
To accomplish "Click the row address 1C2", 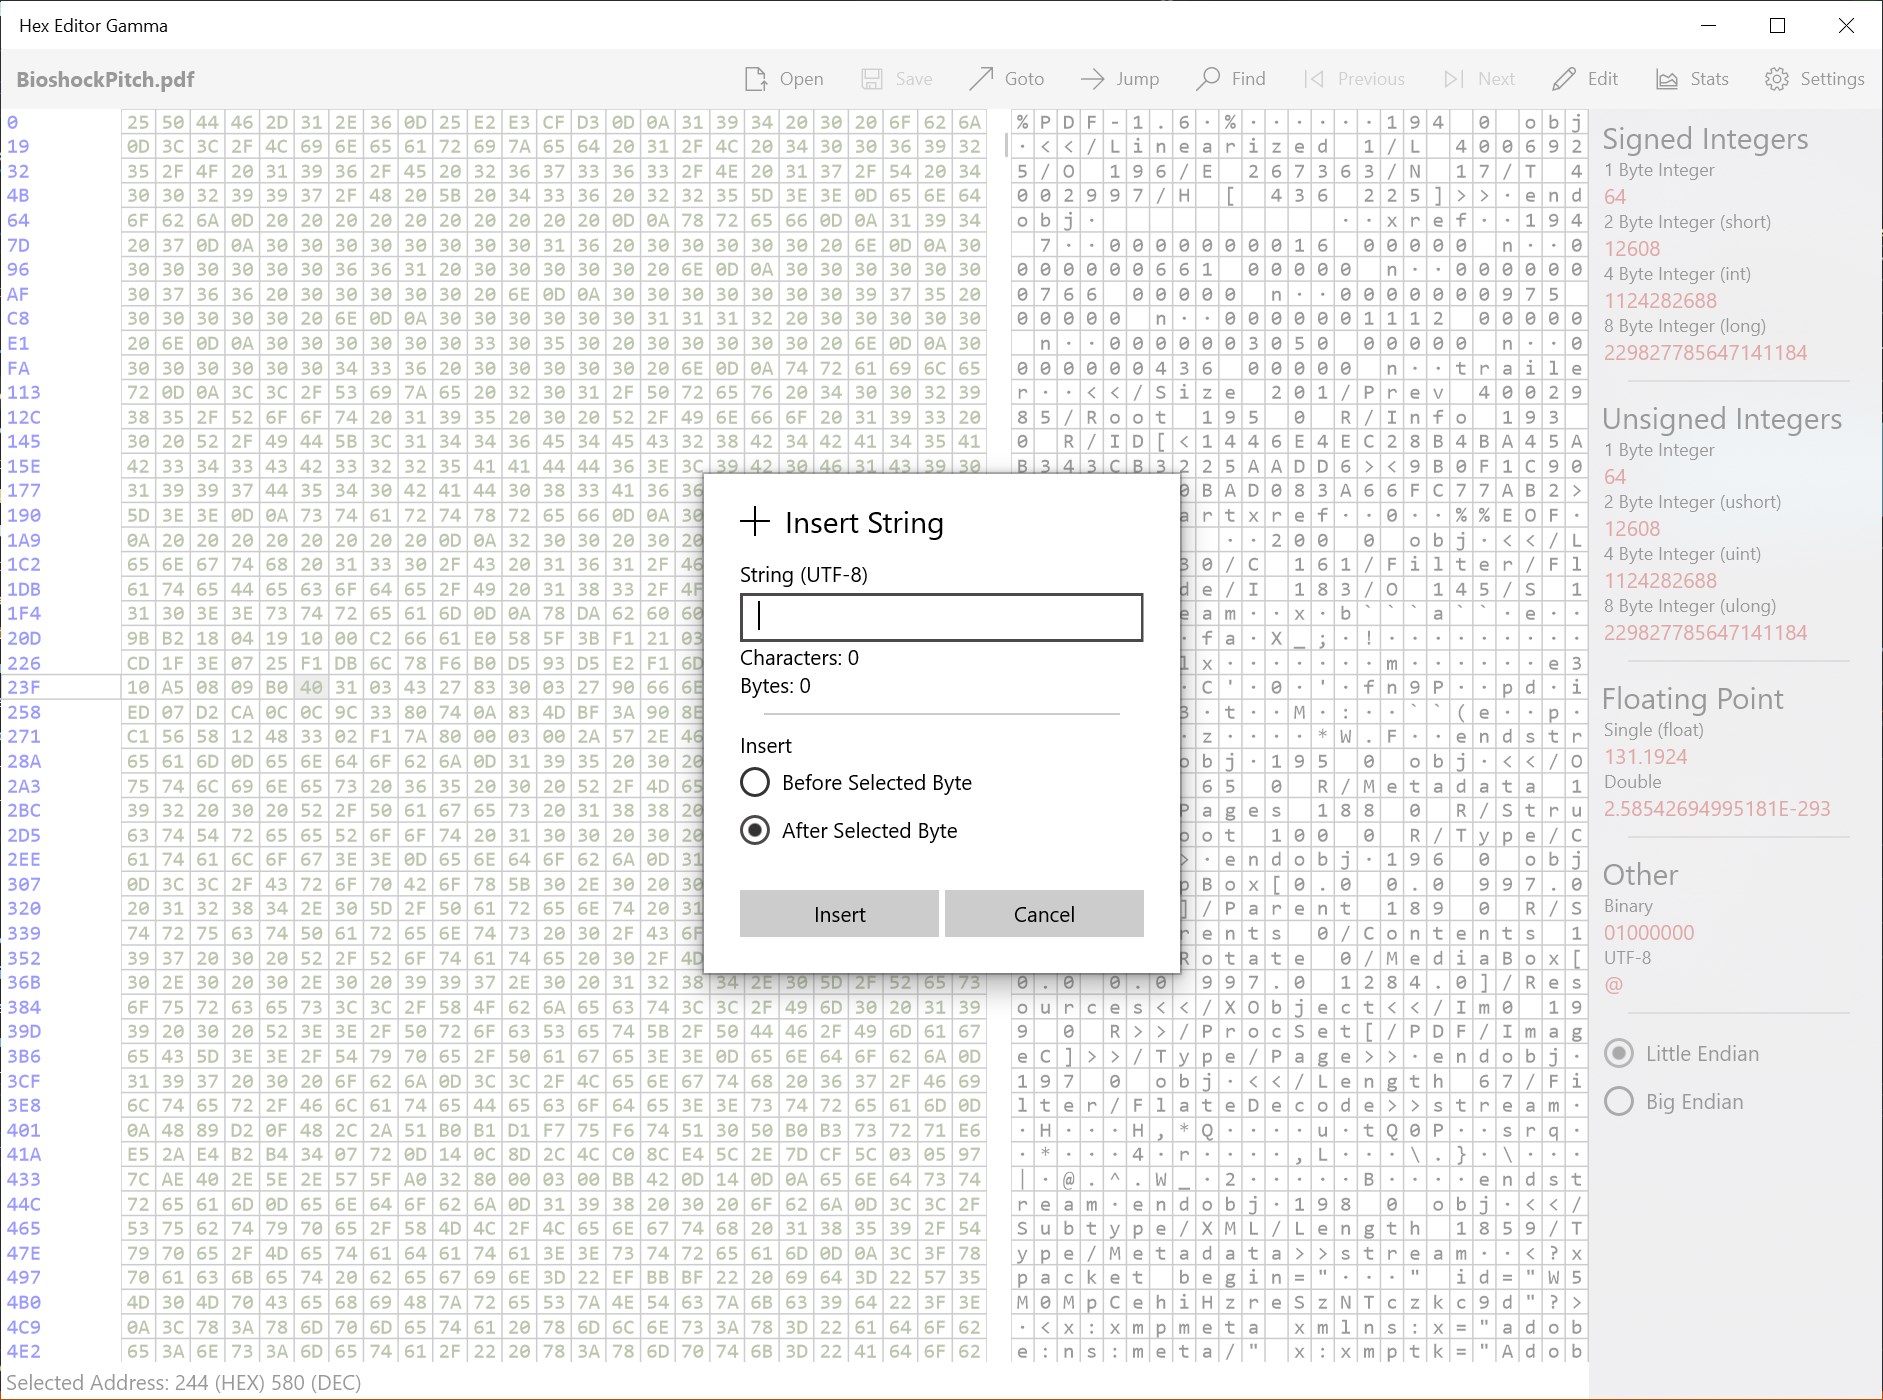I will (x=24, y=565).
